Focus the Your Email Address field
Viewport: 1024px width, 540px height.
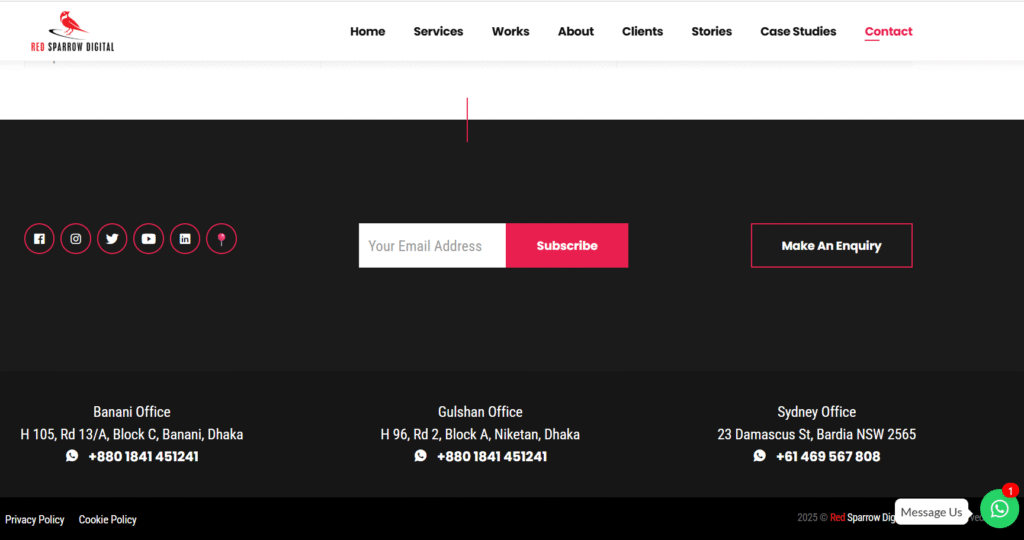(432, 246)
